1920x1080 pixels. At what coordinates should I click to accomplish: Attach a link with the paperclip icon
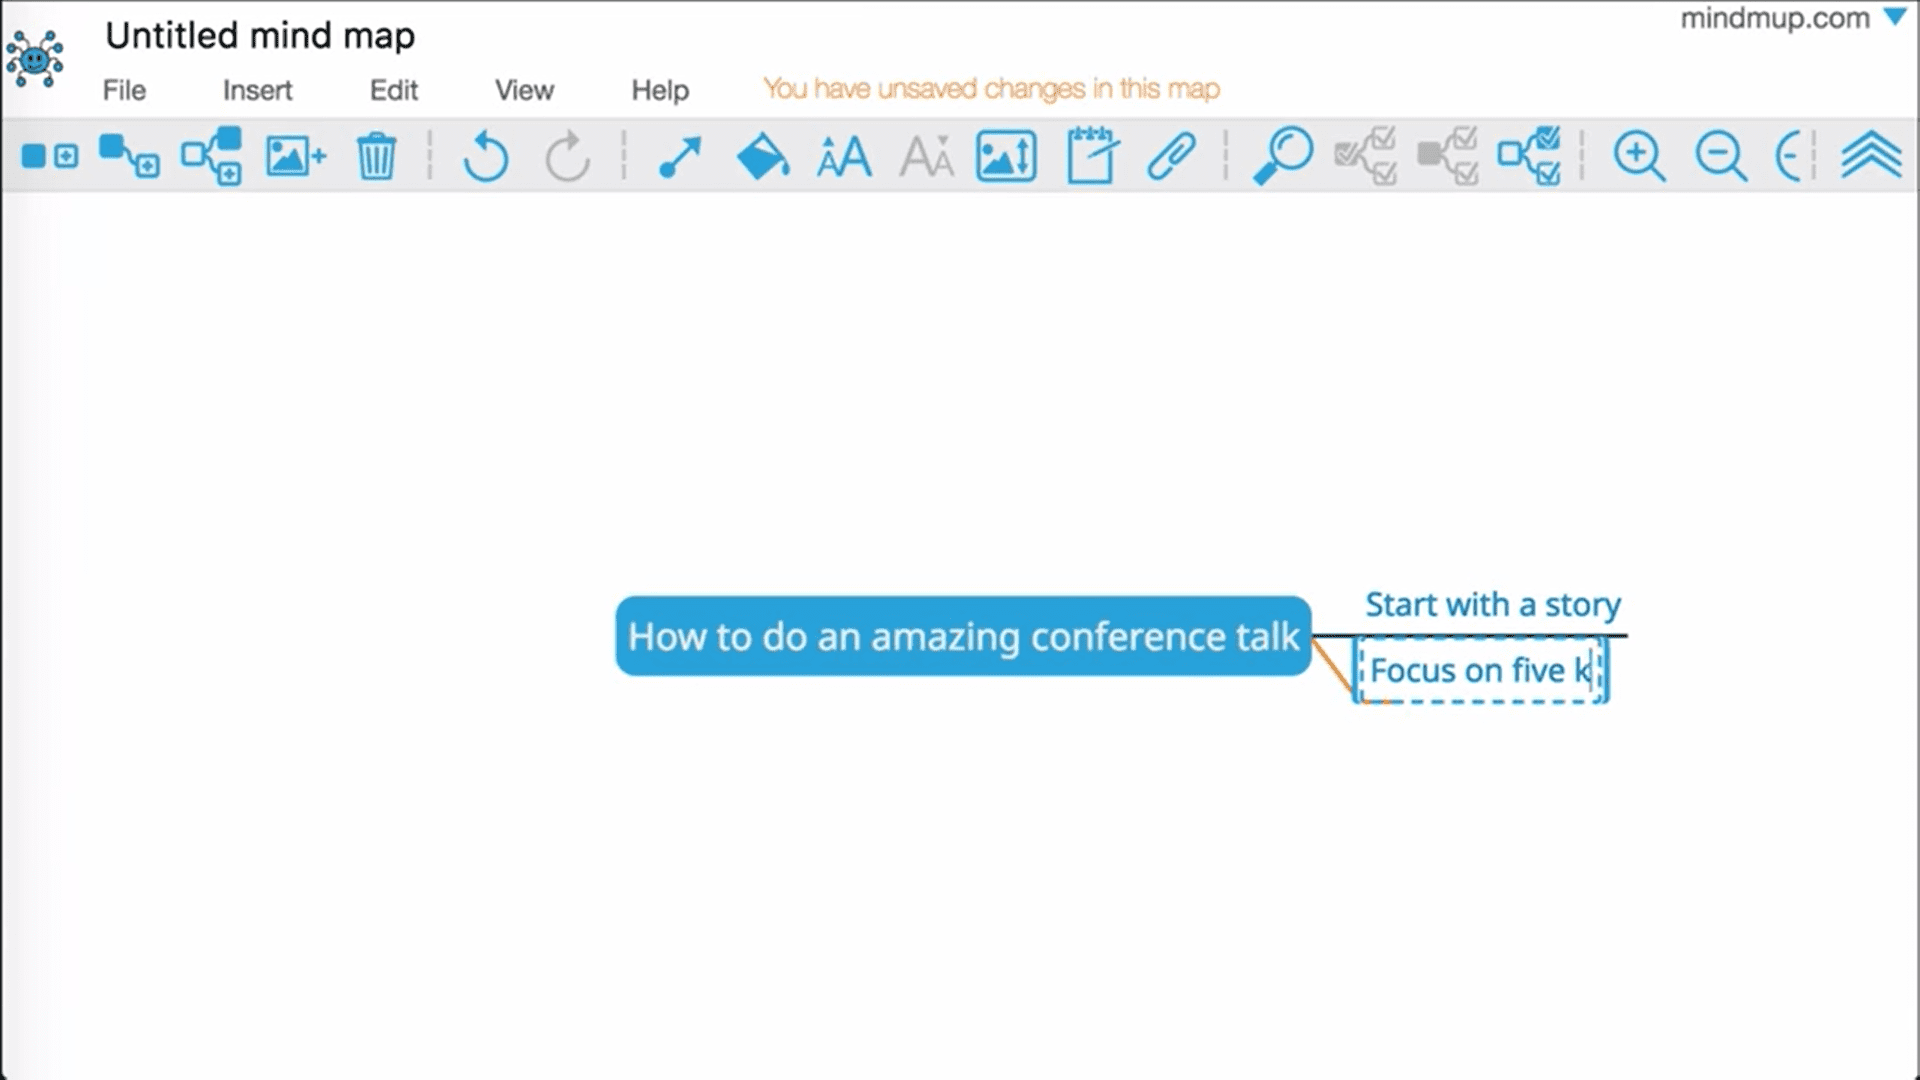tap(1171, 157)
